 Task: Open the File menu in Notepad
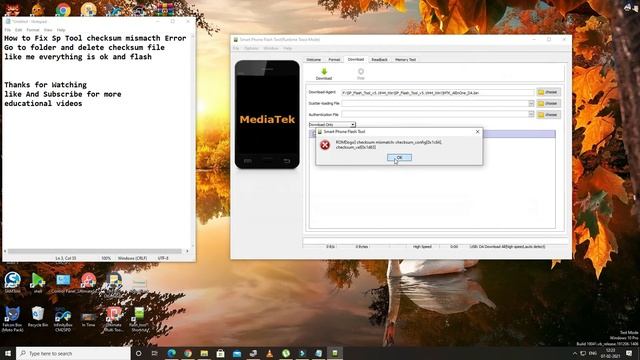(x=8, y=30)
